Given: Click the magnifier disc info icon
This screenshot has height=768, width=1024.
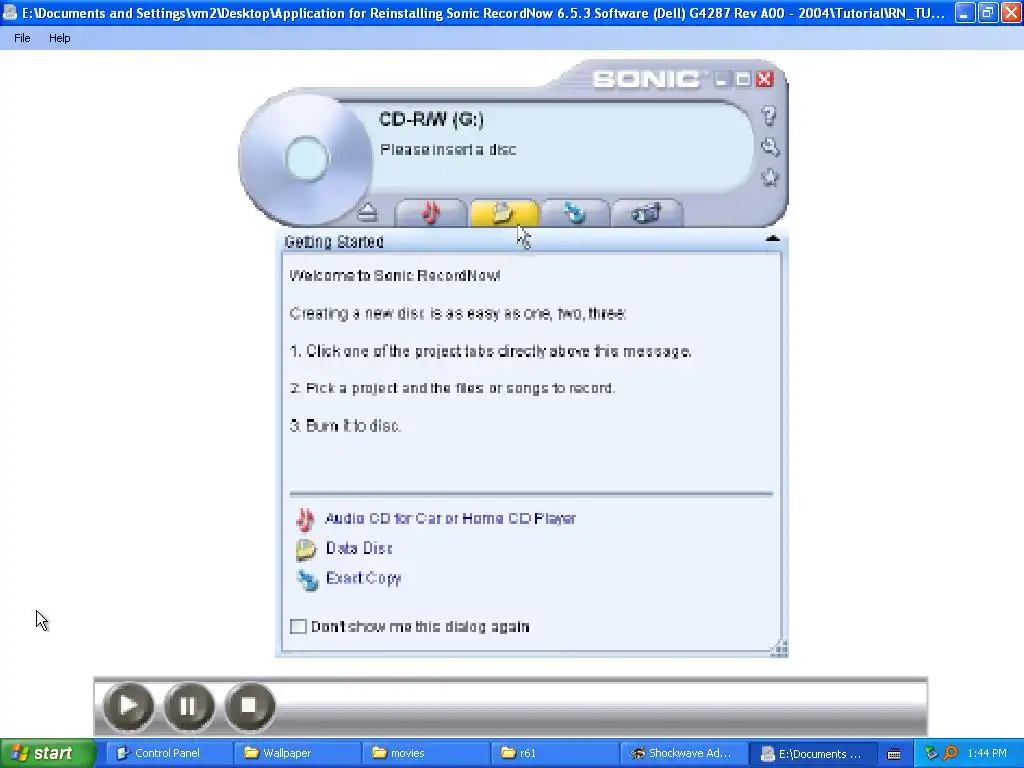Looking at the screenshot, I should tap(770, 147).
